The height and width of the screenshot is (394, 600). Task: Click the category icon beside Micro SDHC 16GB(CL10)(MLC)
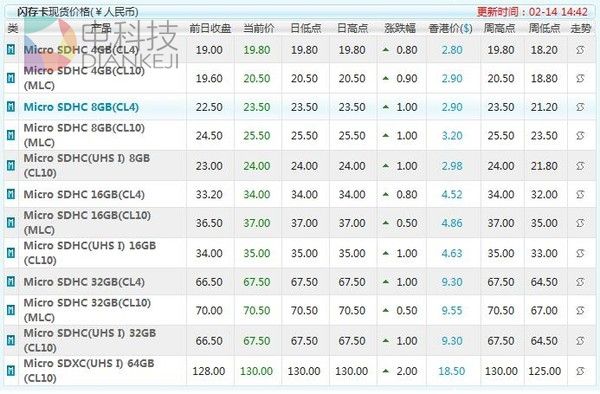[x=11, y=223]
